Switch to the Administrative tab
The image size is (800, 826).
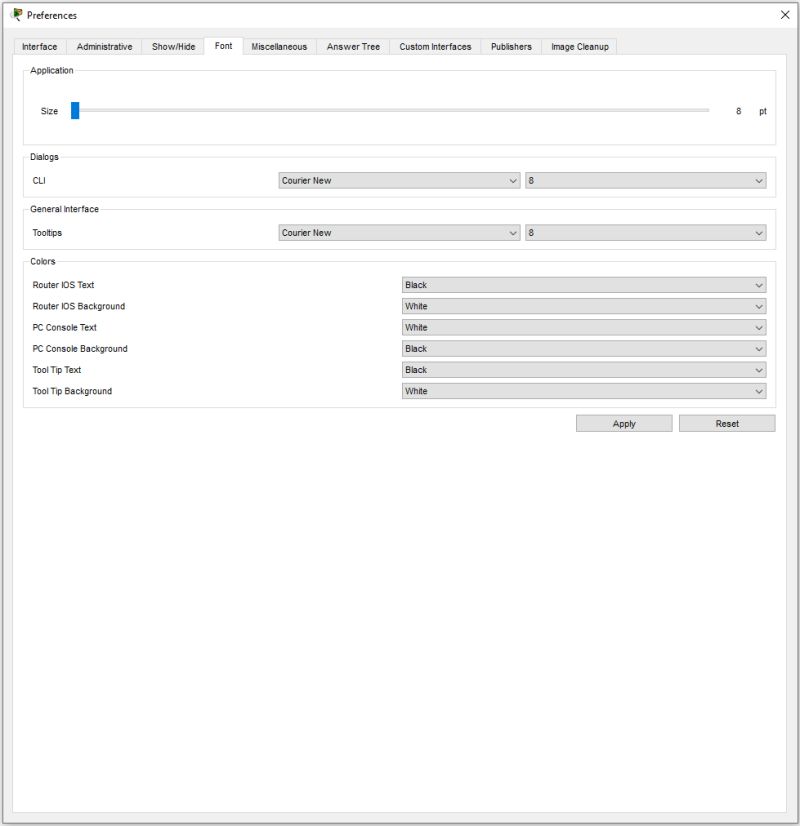point(103,46)
